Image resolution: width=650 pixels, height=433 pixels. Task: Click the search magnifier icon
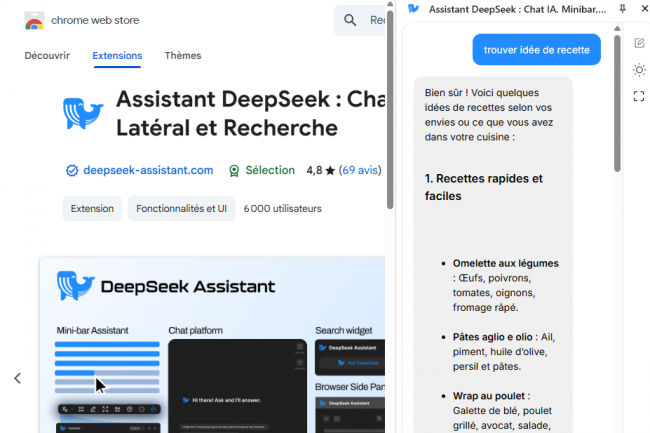click(350, 20)
